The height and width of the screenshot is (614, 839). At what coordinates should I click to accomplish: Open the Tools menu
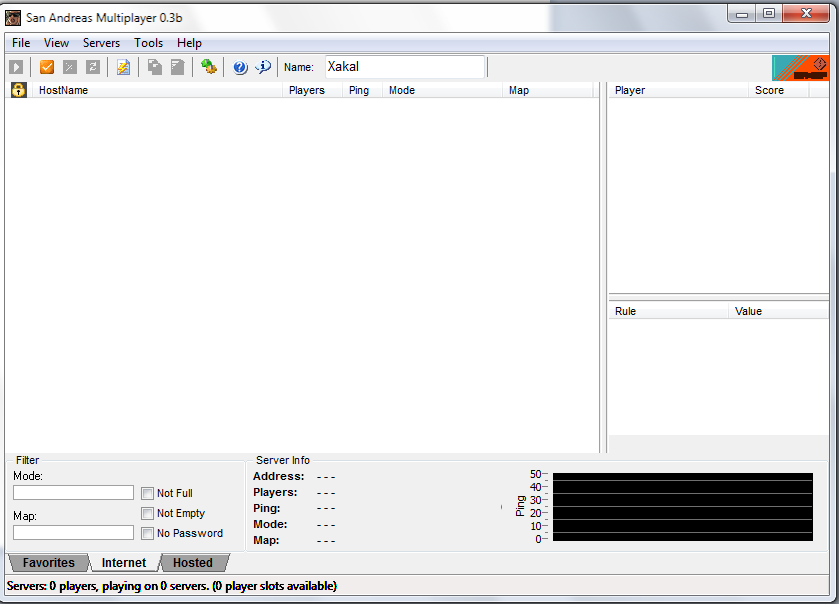pyautogui.click(x=148, y=43)
